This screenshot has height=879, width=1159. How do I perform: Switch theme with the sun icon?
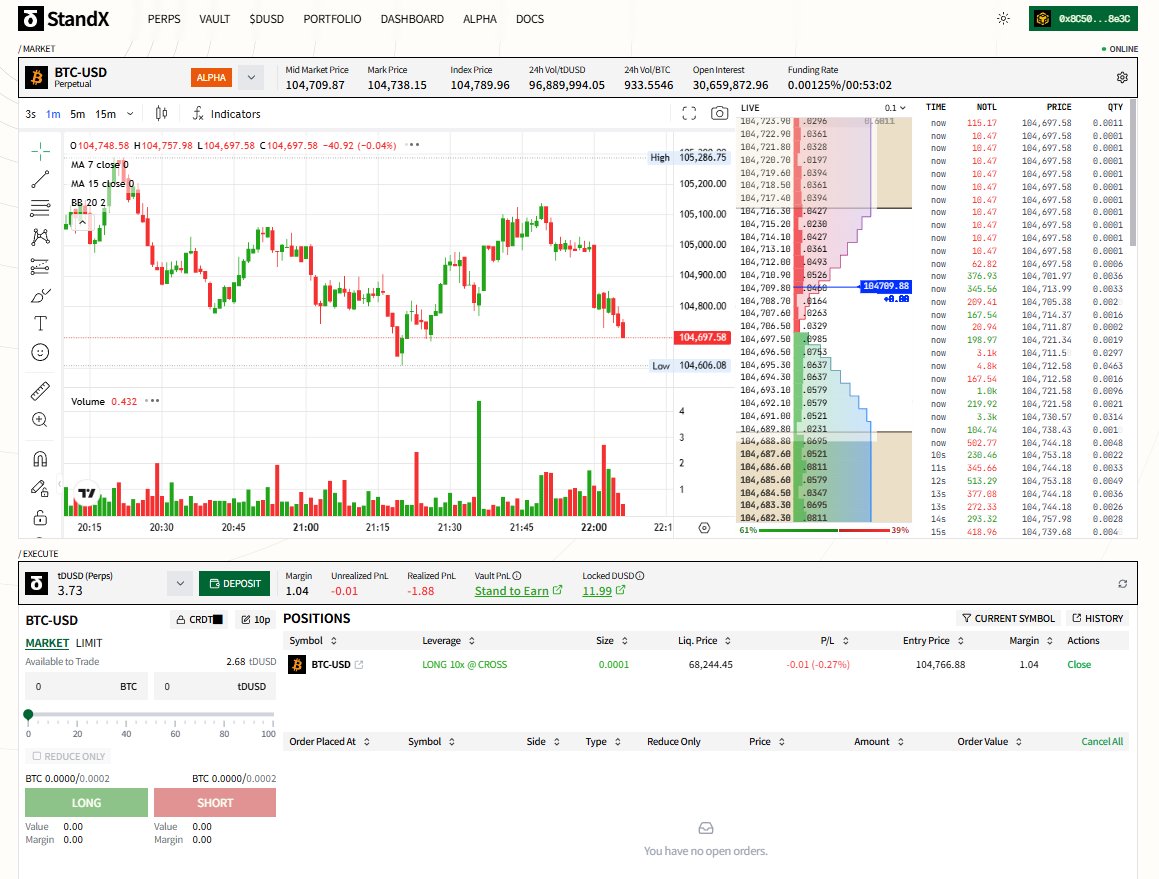pyautogui.click(x=1003, y=18)
